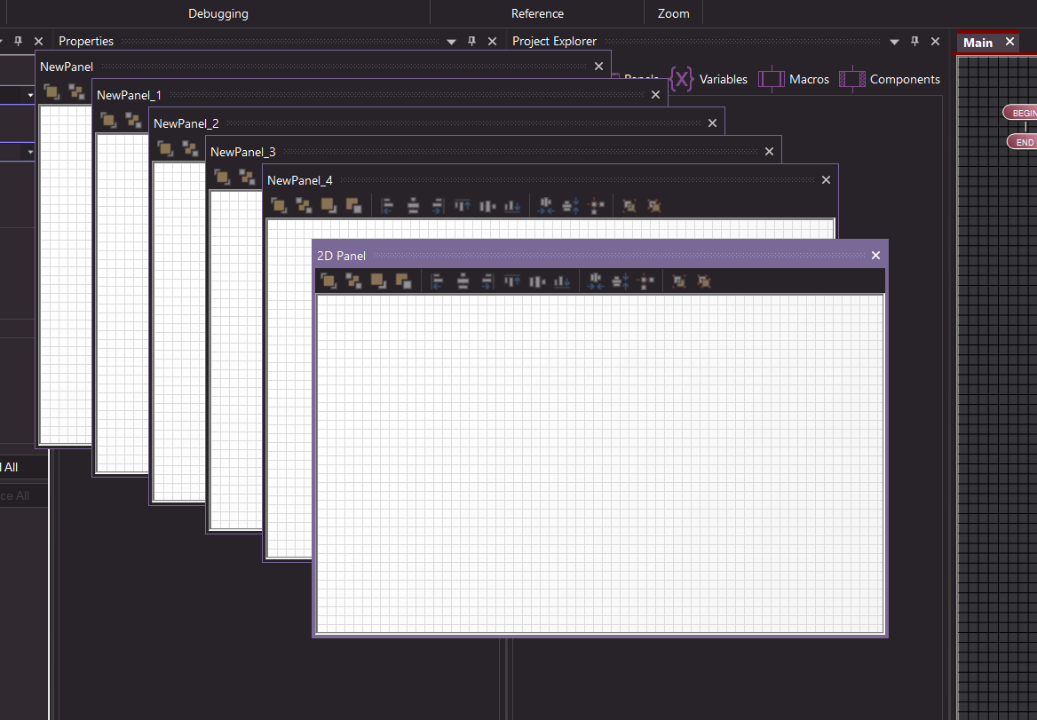Open Project Explorer window options dropdown

894,42
